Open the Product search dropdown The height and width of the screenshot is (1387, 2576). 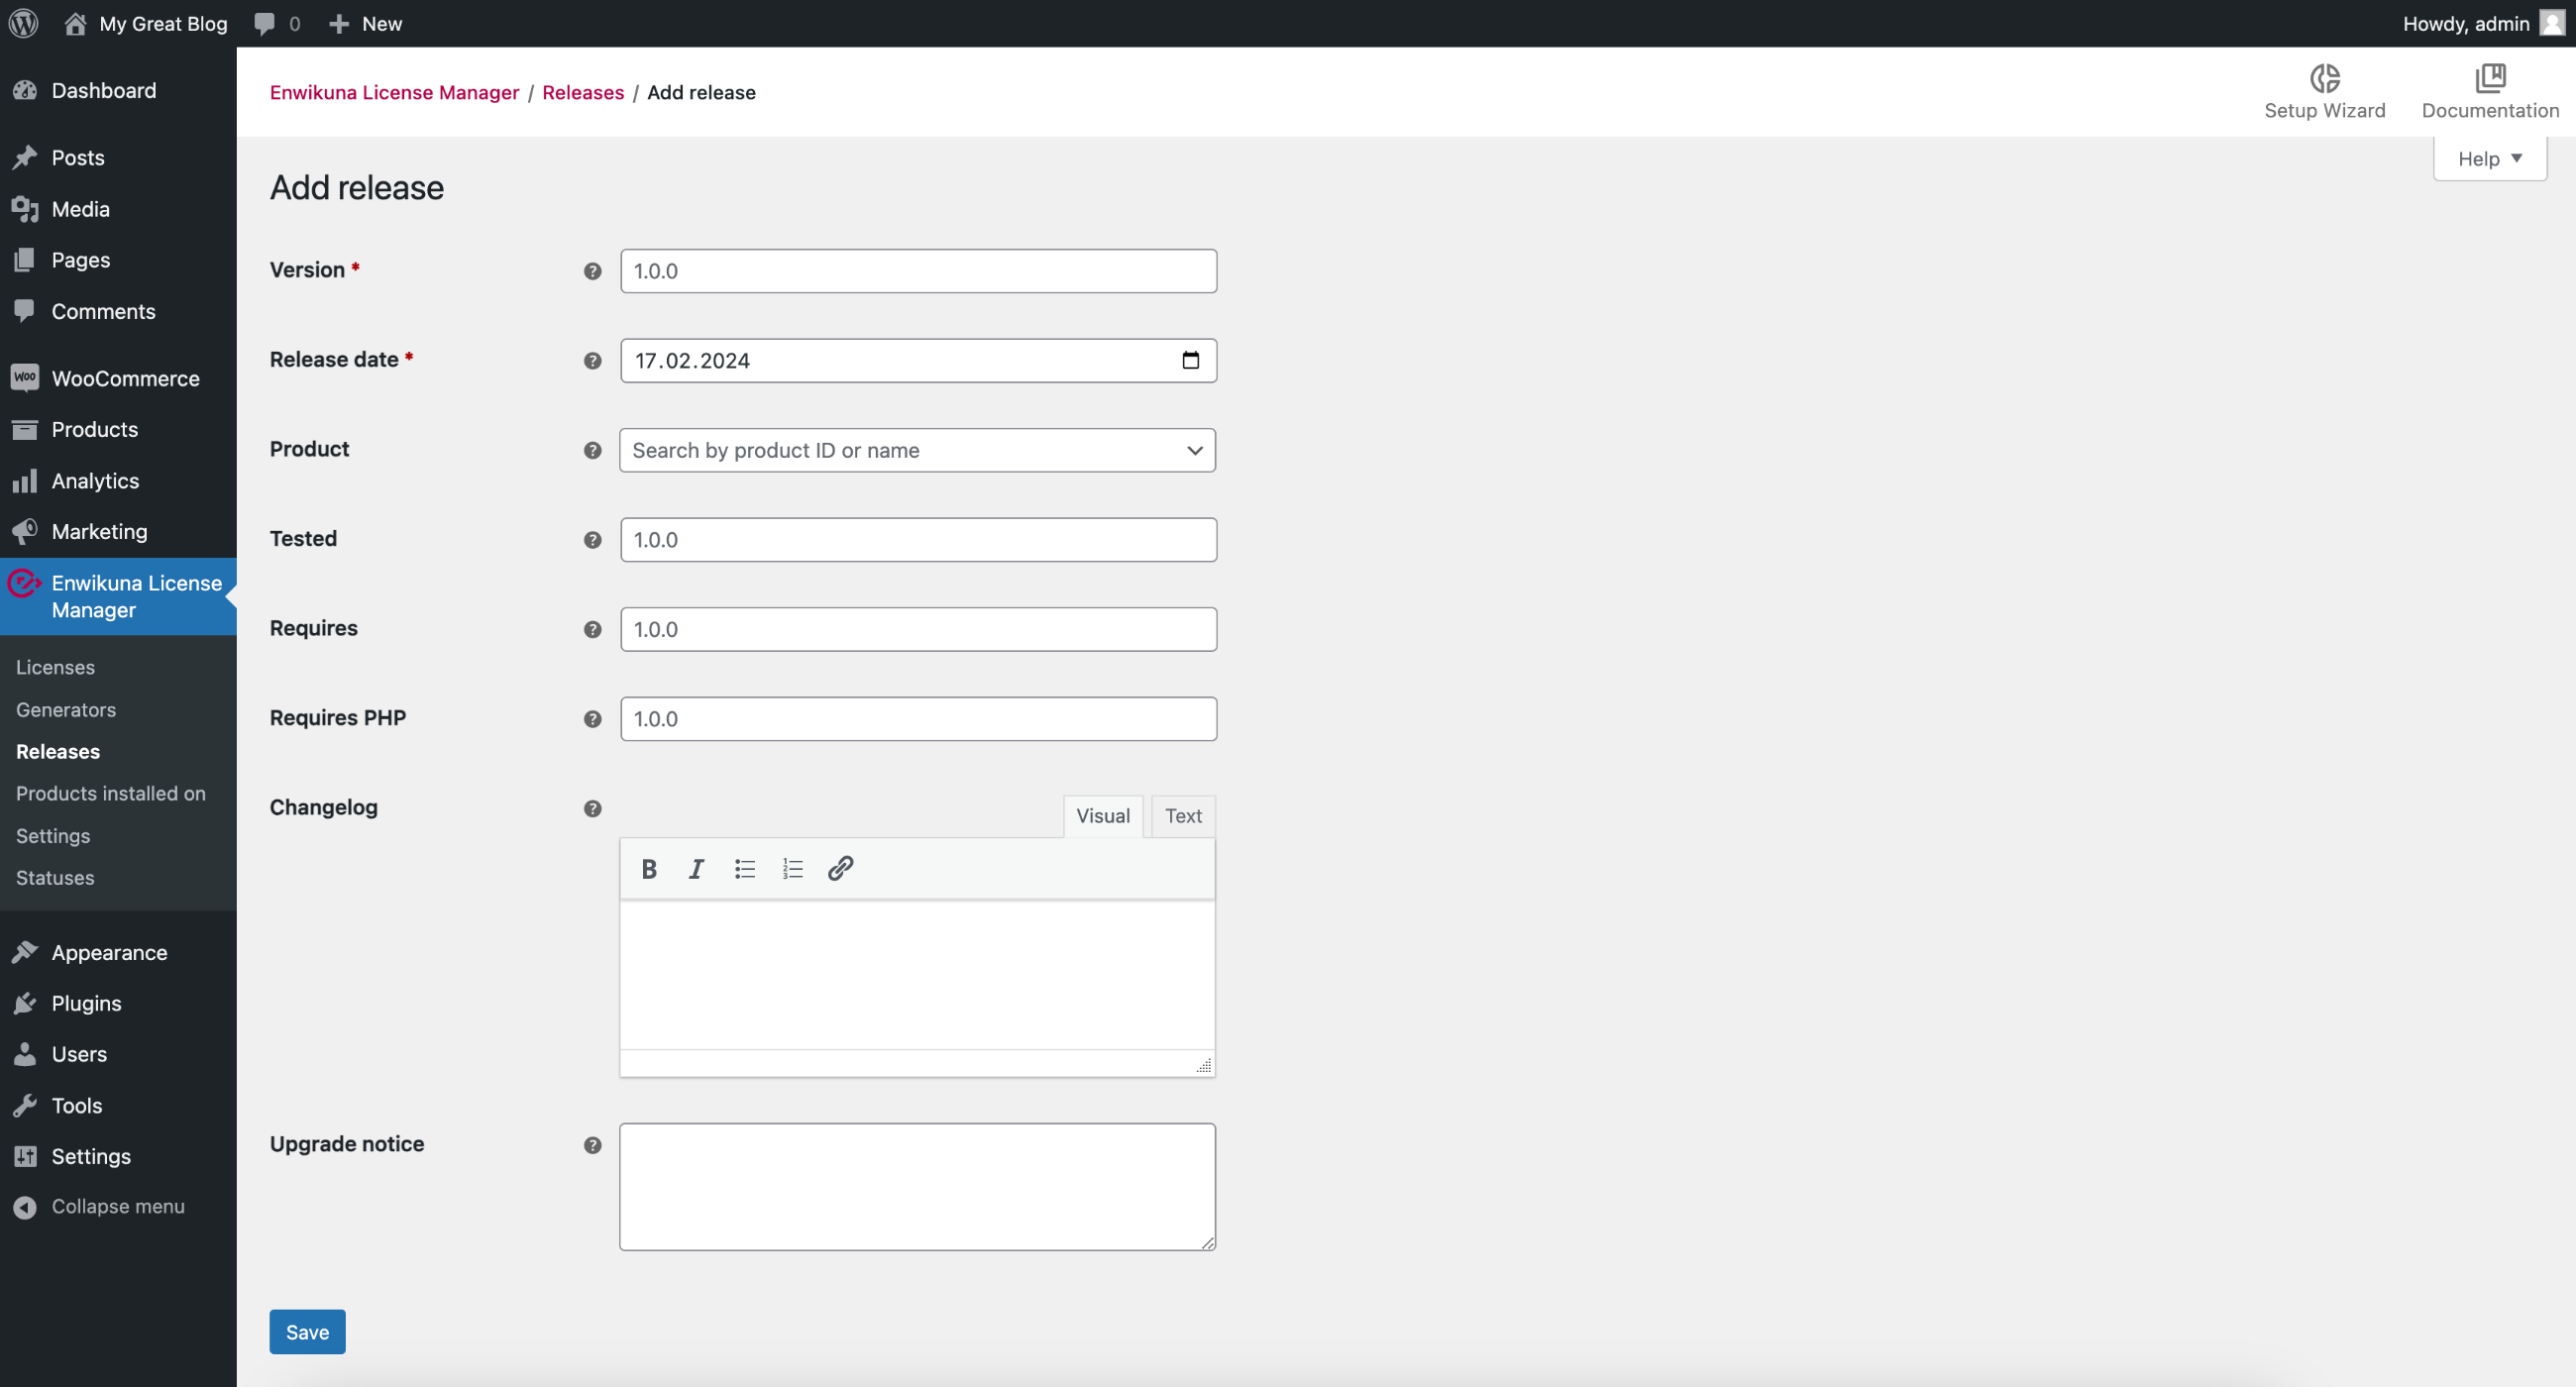[x=917, y=451]
